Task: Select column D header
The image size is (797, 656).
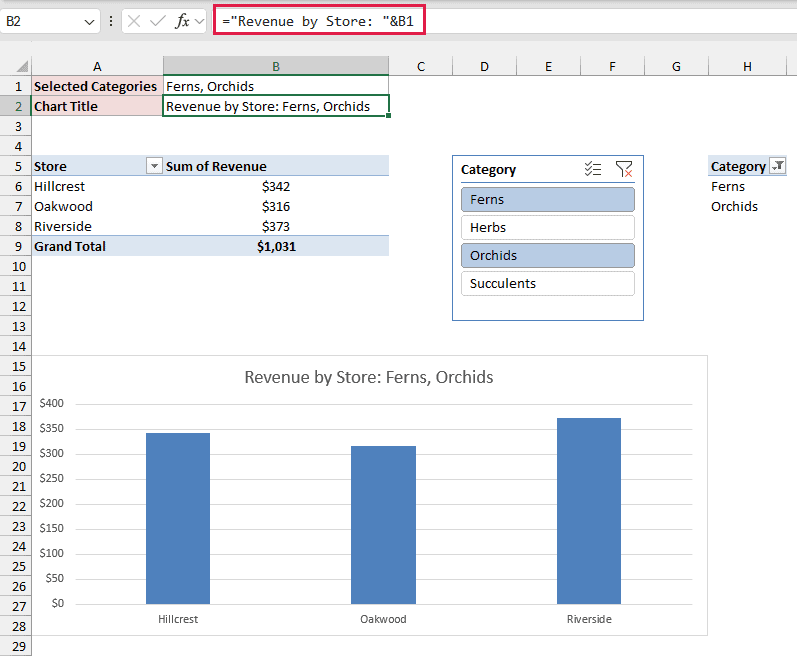Action: [x=484, y=66]
